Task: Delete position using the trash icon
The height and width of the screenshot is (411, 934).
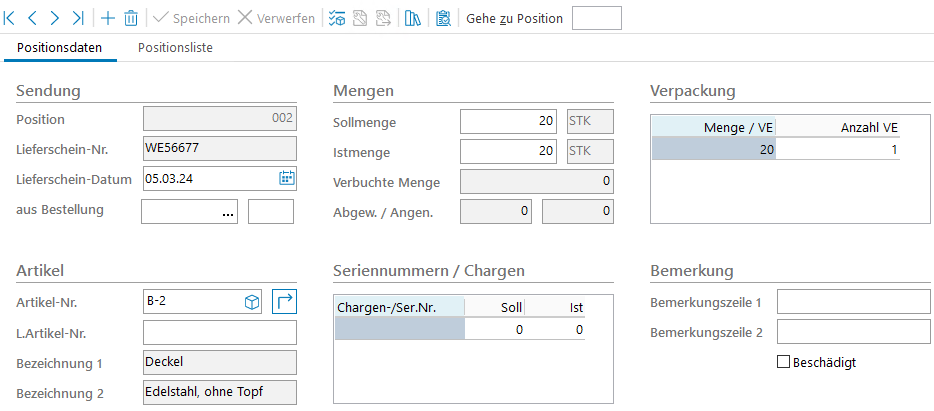Action: point(131,18)
